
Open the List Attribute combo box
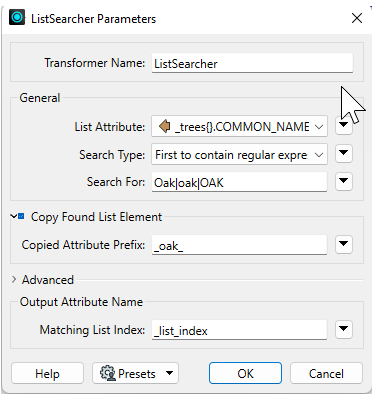[239, 126]
